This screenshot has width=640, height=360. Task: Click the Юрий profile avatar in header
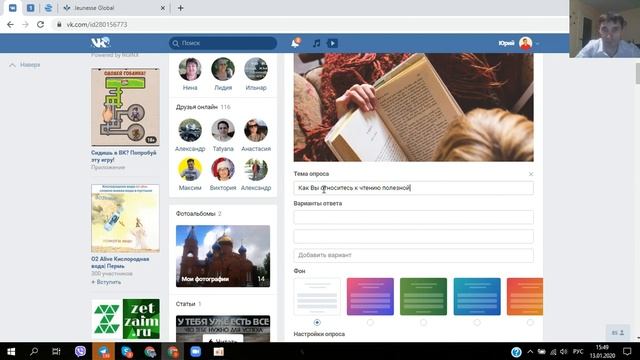click(525, 43)
